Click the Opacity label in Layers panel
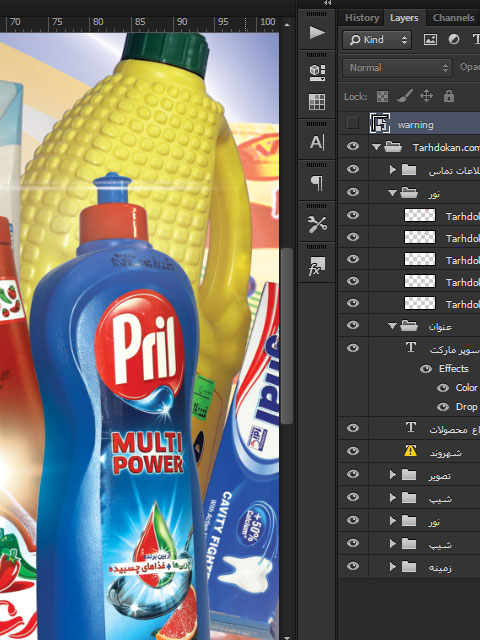The width and height of the screenshot is (480, 640). pyautogui.click(x=470, y=67)
